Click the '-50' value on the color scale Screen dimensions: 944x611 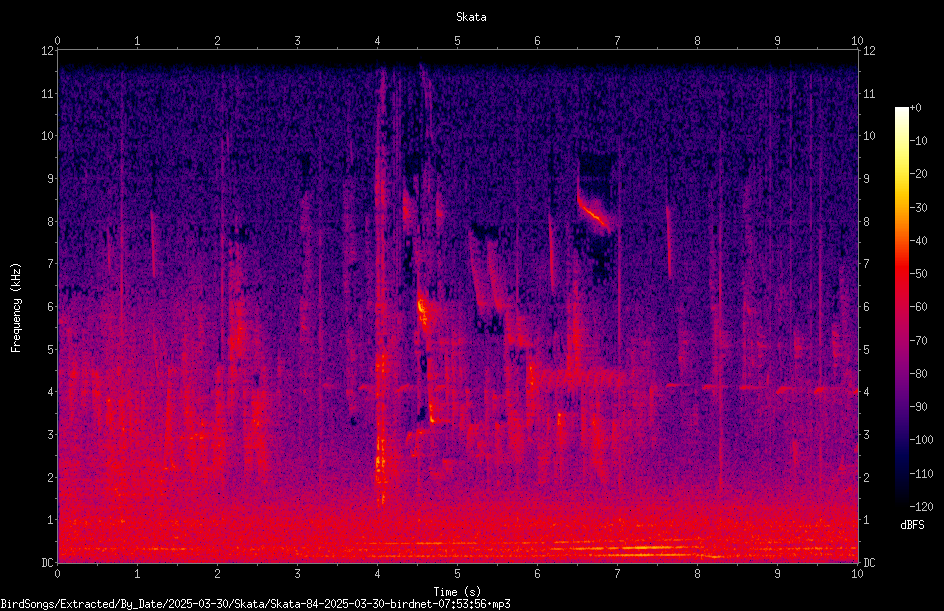(918, 274)
